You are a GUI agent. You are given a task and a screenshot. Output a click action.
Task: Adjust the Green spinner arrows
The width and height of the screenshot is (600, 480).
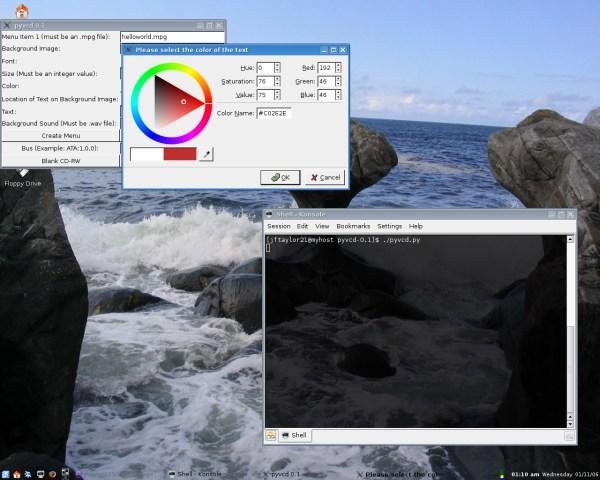(x=338, y=81)
